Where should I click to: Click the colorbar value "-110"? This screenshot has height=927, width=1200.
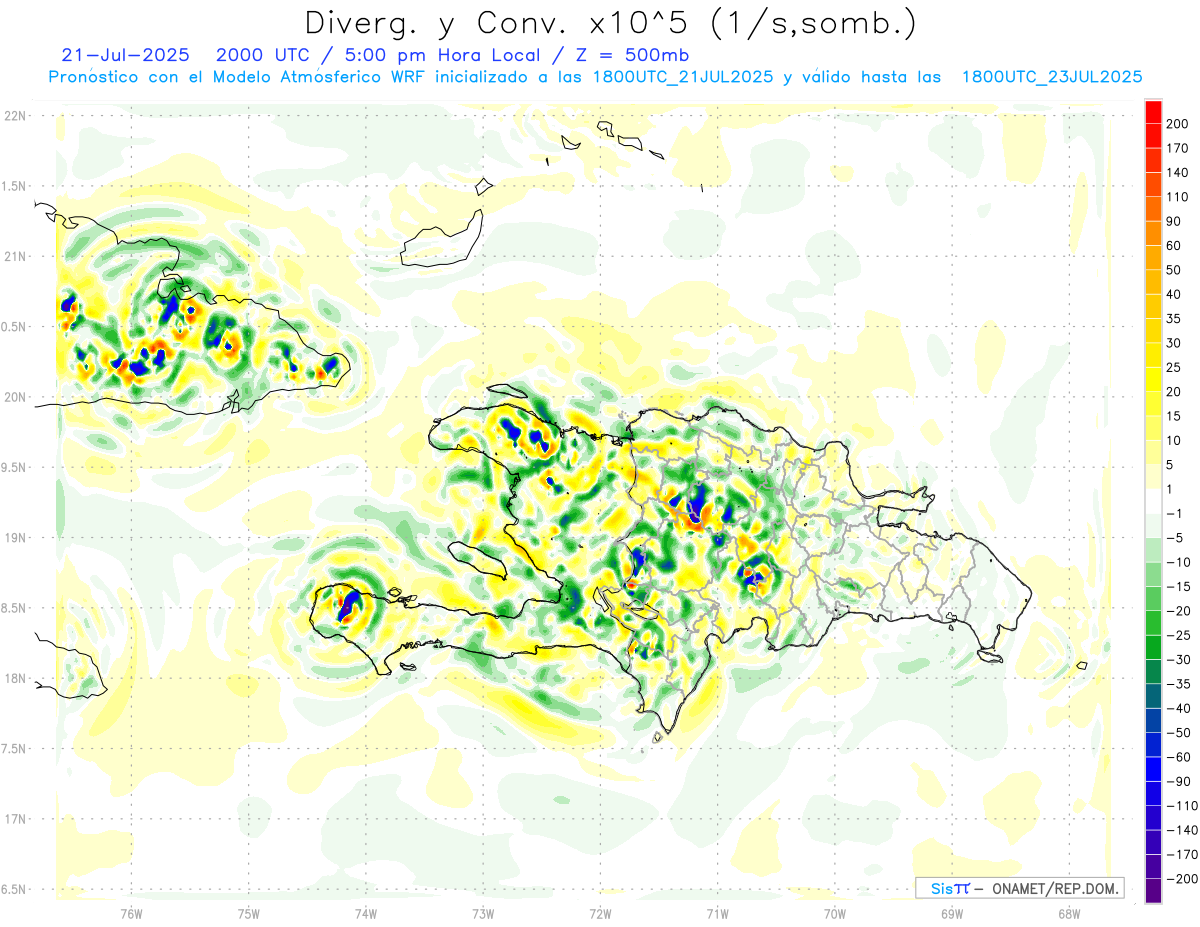click(x=1183, y=805)
